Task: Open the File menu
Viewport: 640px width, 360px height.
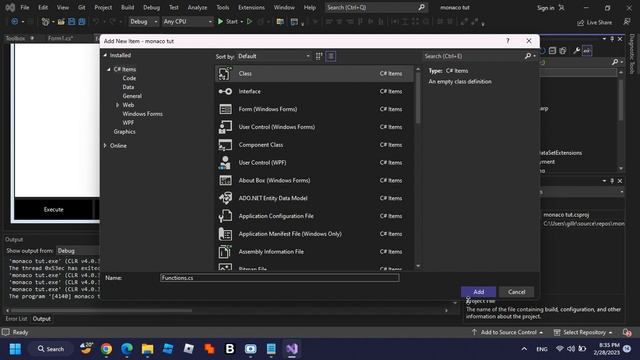Action: pos(25,7)
